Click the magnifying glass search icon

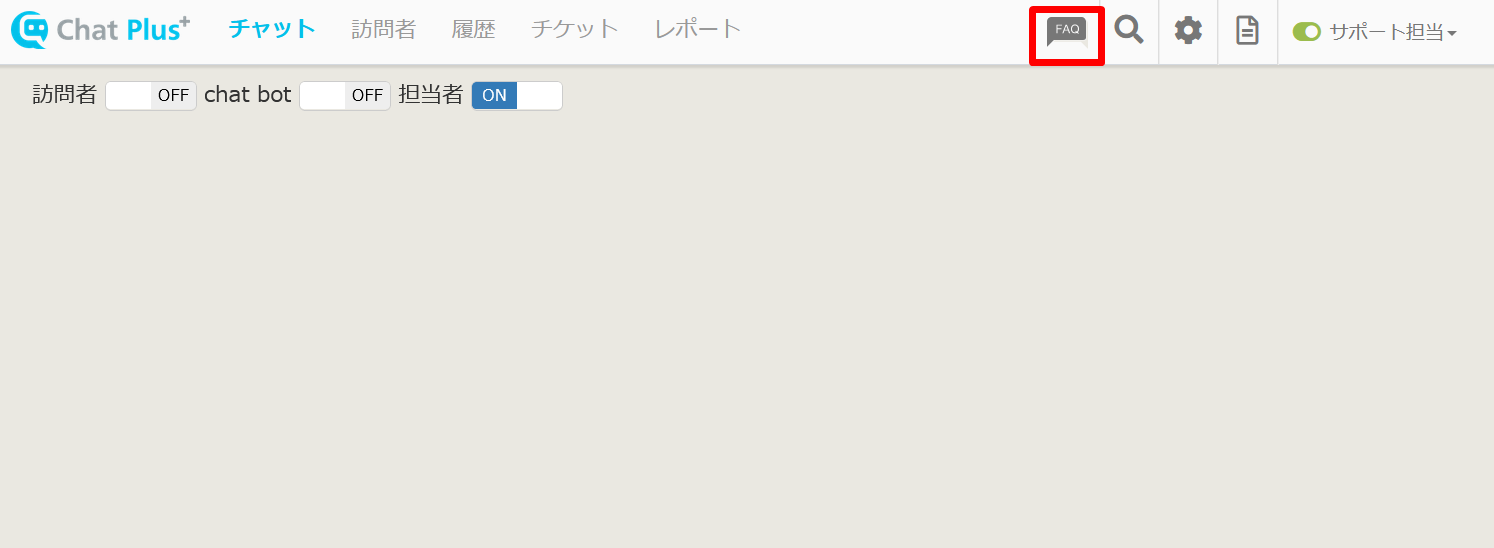tap(1129, 30)
